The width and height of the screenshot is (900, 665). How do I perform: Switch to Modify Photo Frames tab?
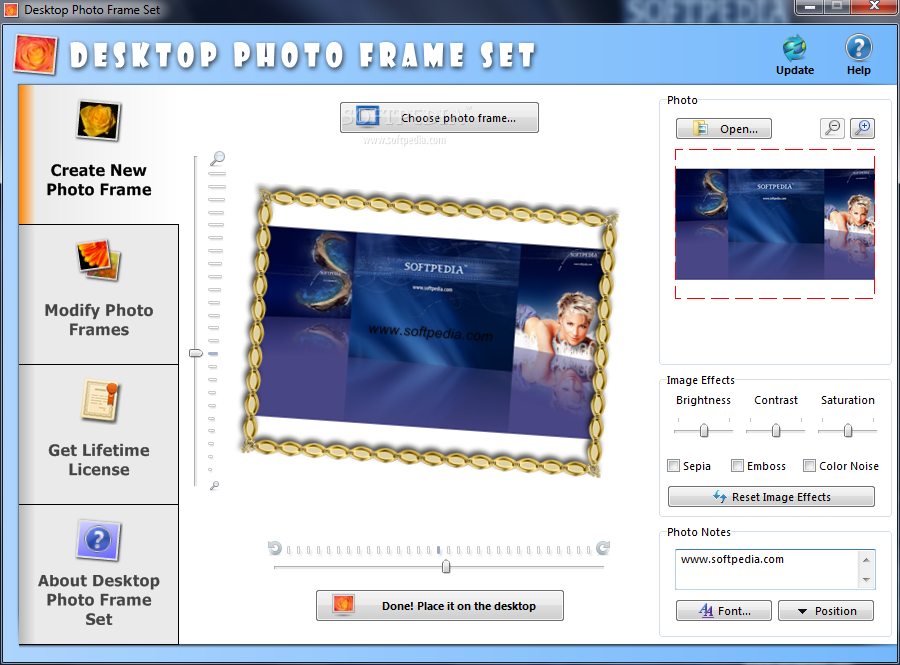pos(99,294)
